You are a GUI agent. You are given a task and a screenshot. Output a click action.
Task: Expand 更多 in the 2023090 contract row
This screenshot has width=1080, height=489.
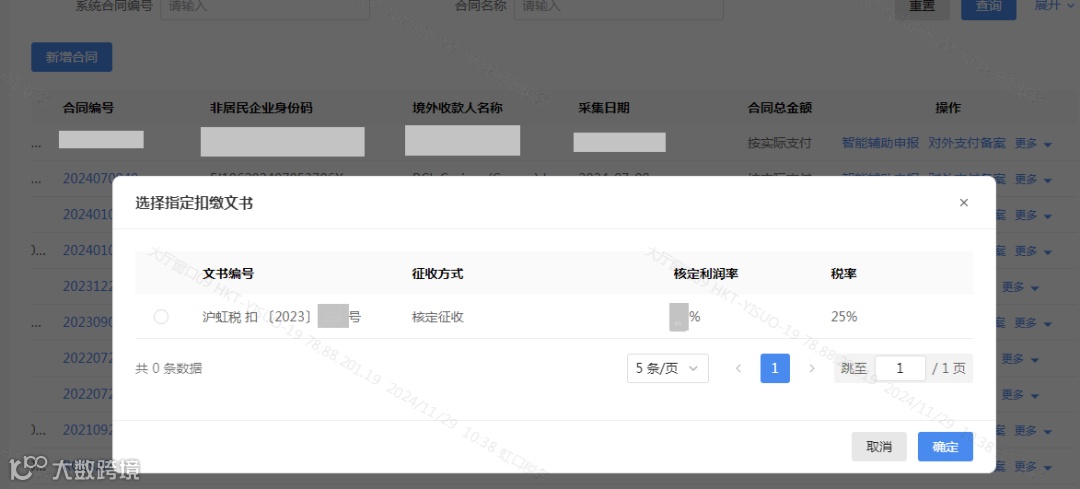point(1033,322)
